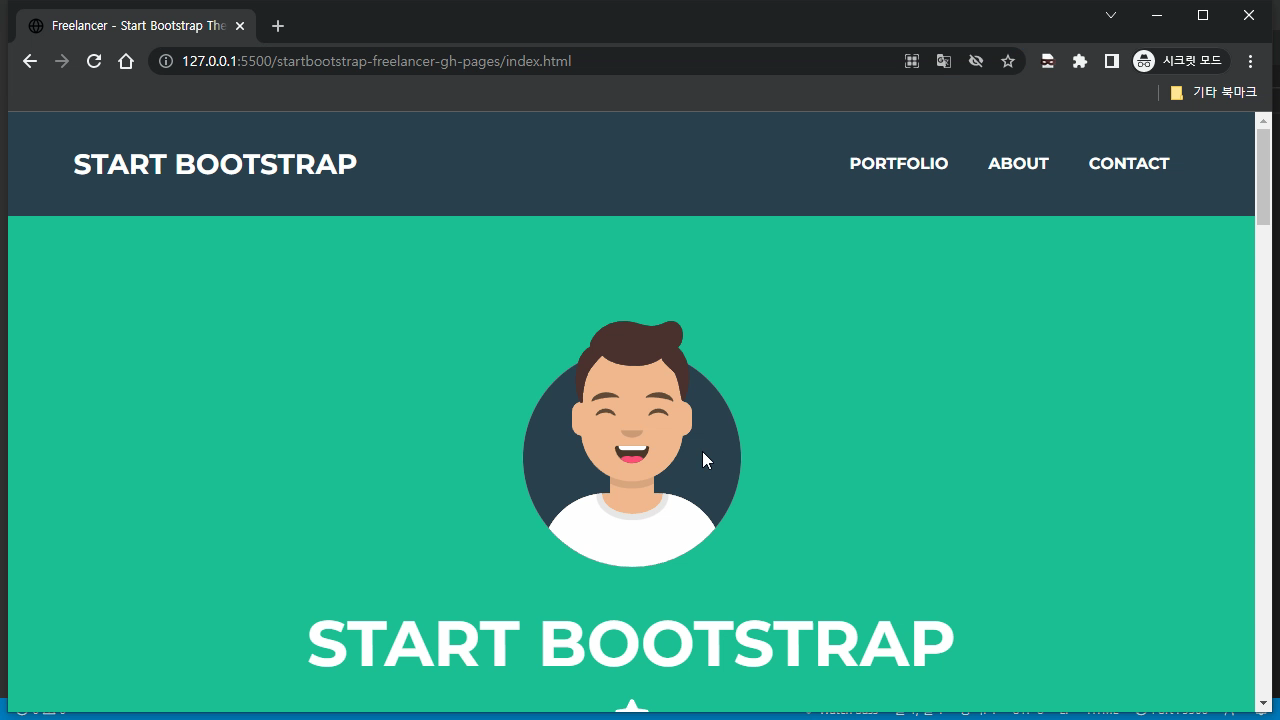This screenshot has width=1280, height=720.
Task: Select the Freelancer - Start Bootstrap tab
Action: (136, 26)
